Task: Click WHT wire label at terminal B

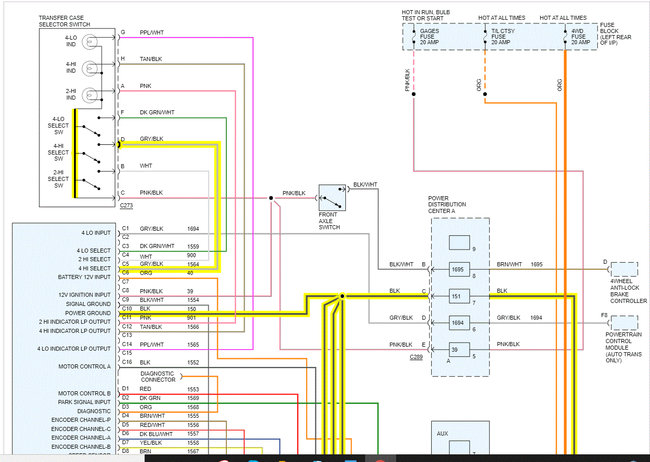Action: pos(146,165)
